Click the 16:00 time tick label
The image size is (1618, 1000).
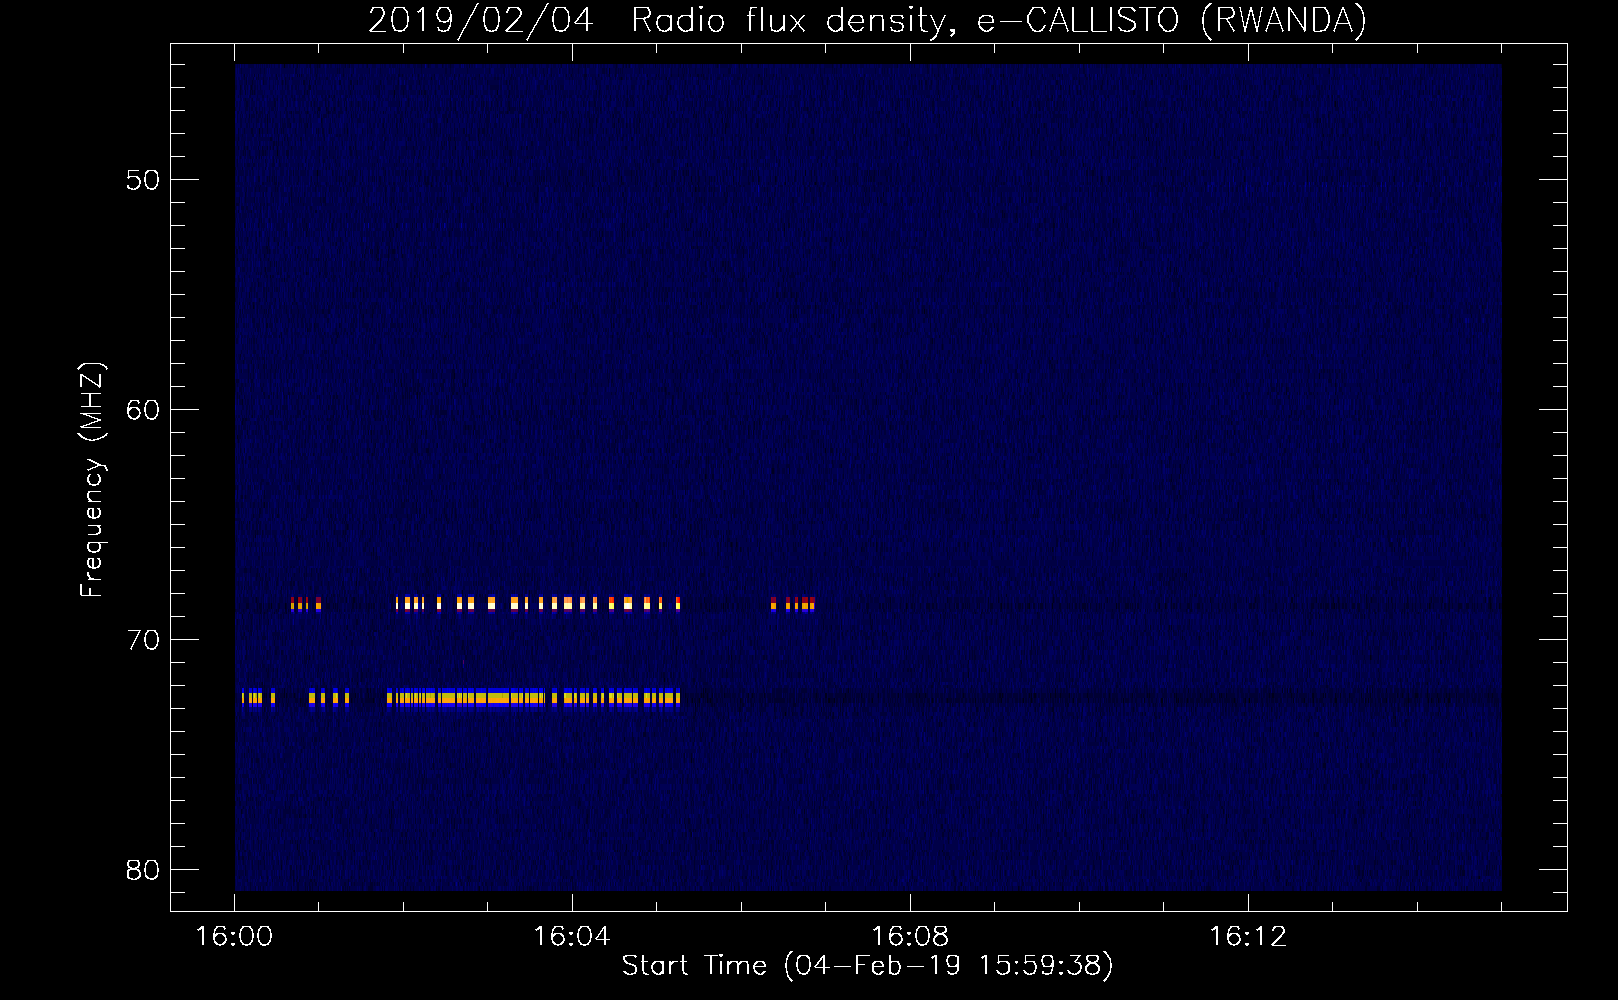point(234,937)
